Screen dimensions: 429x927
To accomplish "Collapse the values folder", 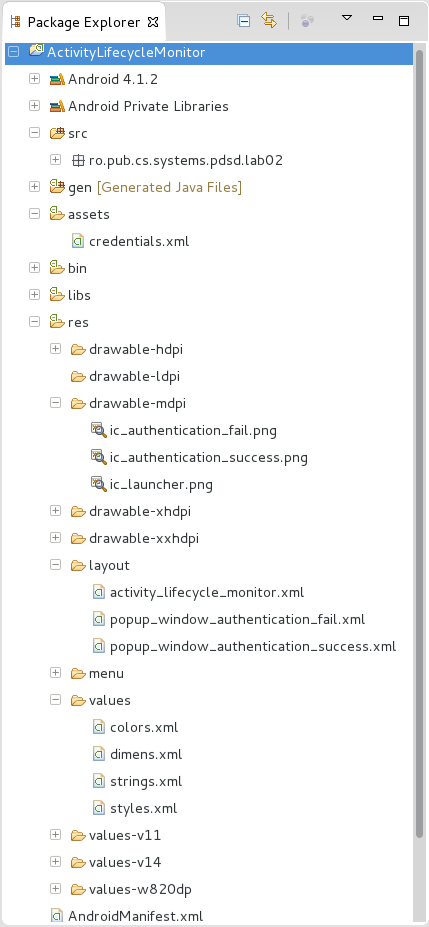I will (x=56, y=700).
